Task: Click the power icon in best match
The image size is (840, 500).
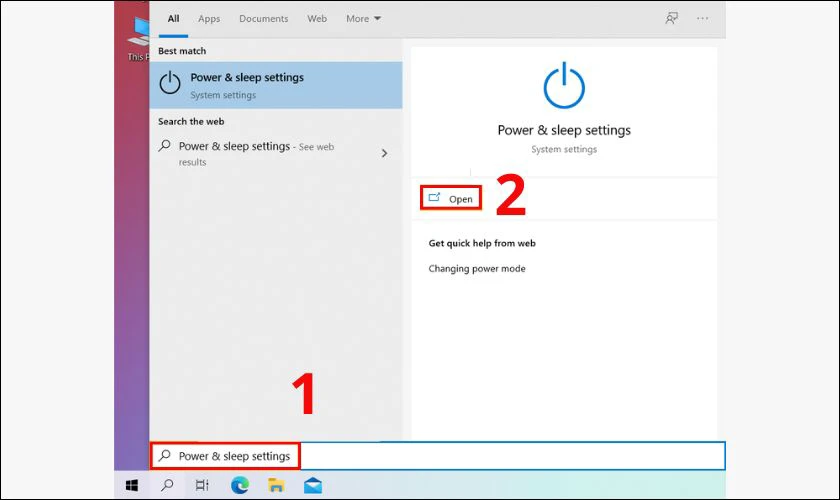Action: coord(170,83)
